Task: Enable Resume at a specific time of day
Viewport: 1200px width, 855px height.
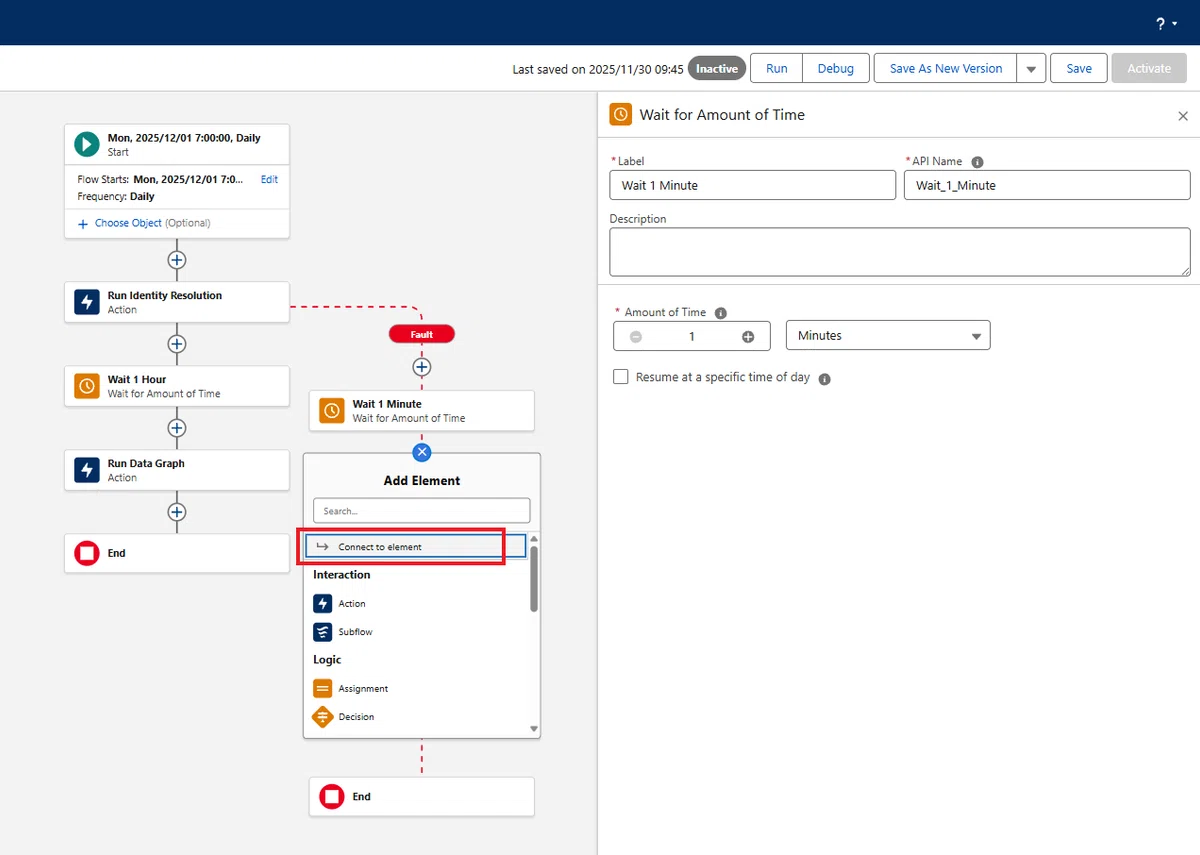Action: click(x=621, y=377)
